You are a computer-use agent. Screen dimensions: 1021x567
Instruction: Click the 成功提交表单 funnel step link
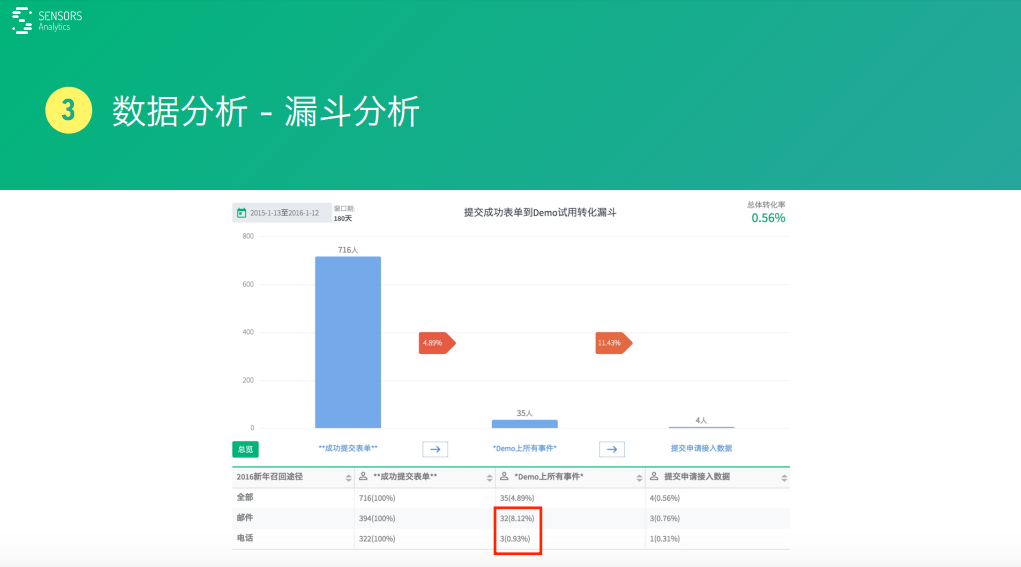click(348, 449)
